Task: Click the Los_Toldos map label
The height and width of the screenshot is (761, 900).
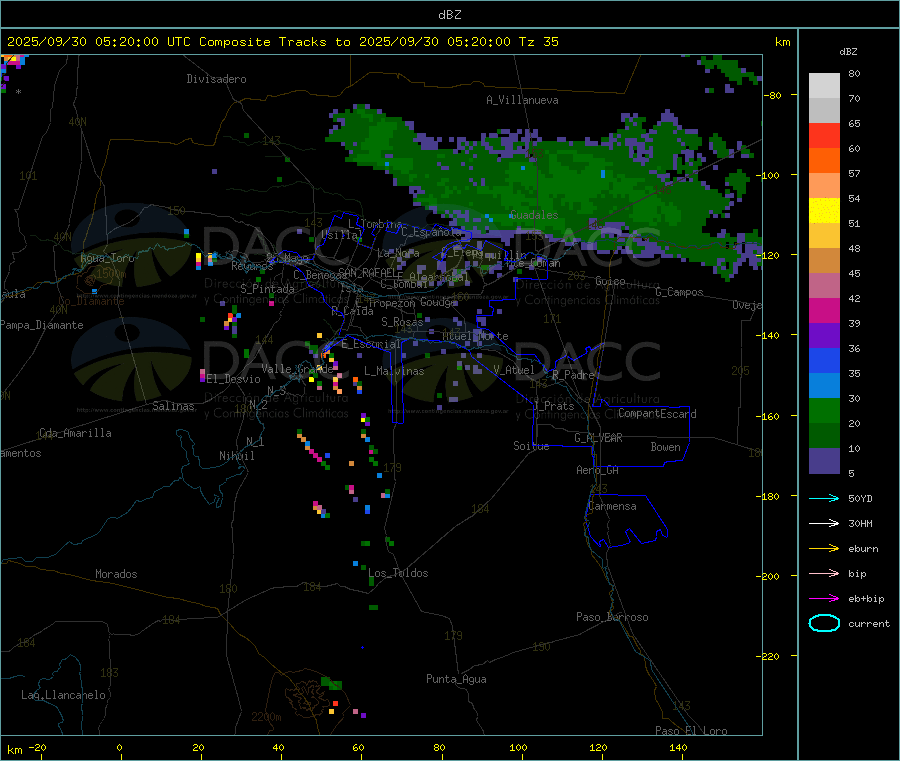Action: coord(398,573)
